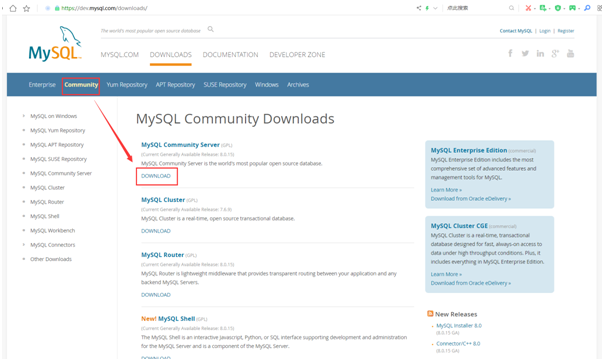This screenshot has width=604, height=361.
Task: Open the MySQL YouTube channel icon
Action: (570, 53)
